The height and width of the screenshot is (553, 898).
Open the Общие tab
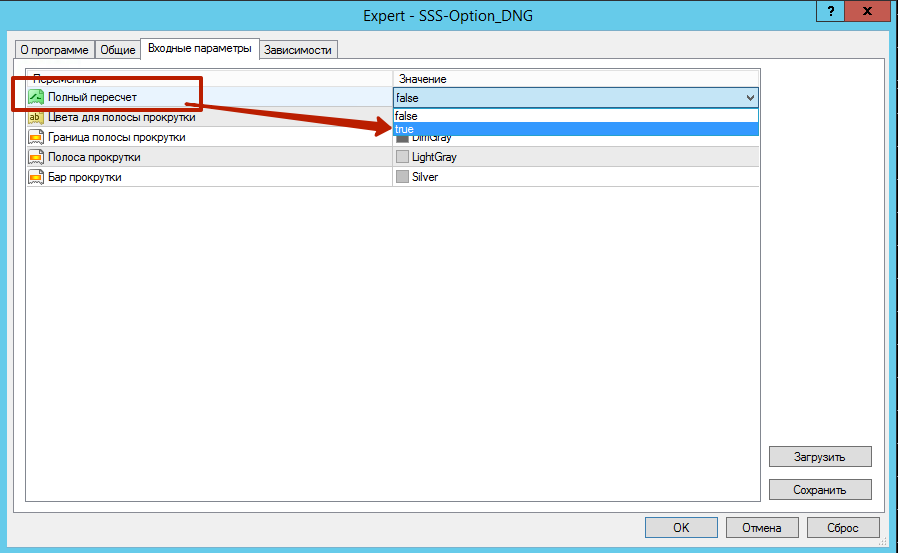tap(116, 50)
